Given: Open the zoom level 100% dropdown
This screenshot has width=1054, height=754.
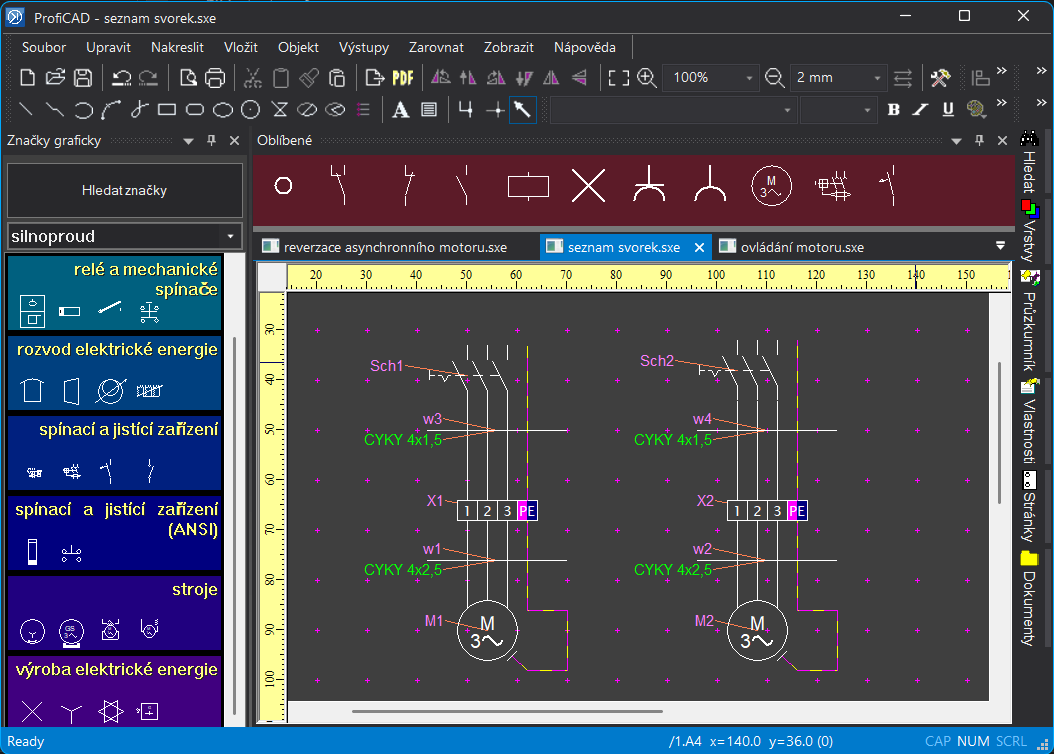Looking at the screenshot, I should pos(749,78).
